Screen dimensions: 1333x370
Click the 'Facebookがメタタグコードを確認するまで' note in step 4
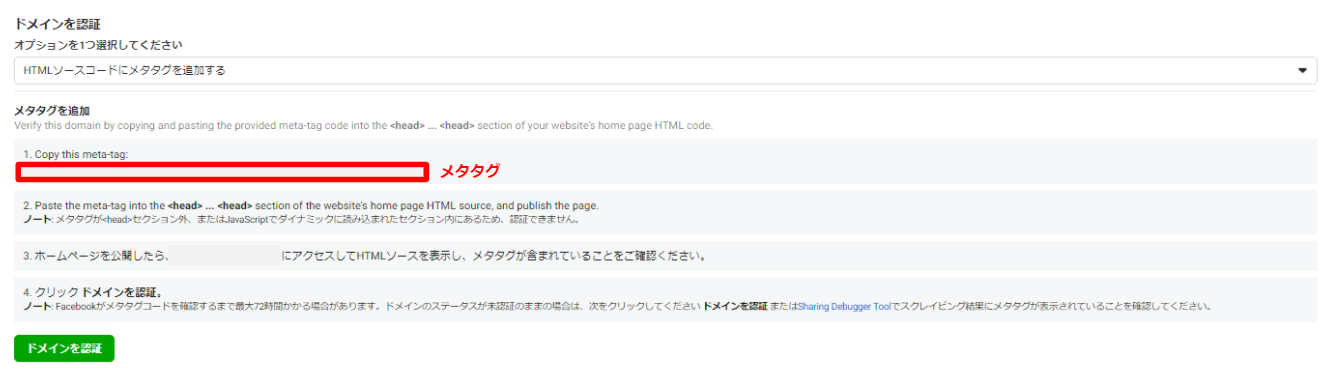tap(617, 306)
